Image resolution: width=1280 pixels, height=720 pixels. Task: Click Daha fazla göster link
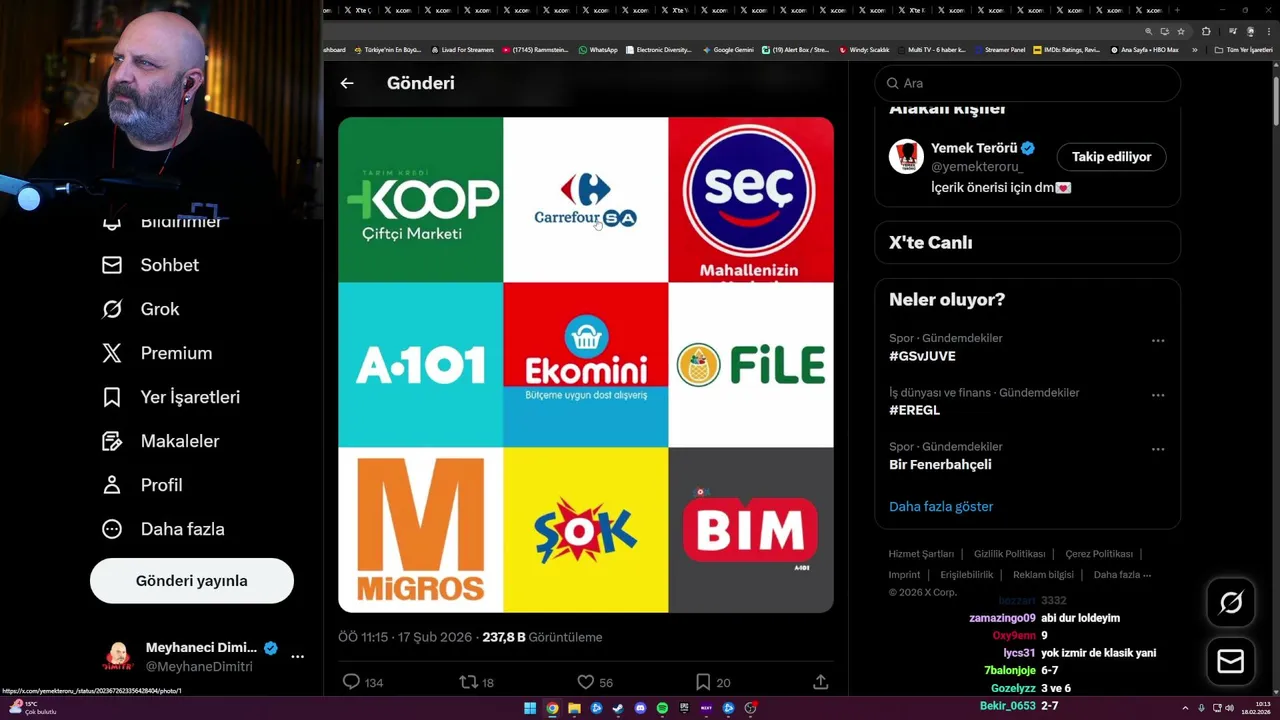tap(941, 506)
